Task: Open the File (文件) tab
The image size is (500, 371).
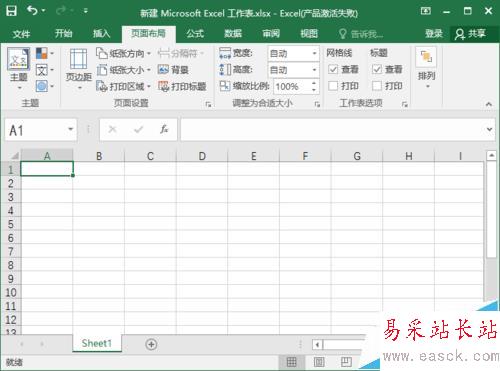Action: (21, 34)
